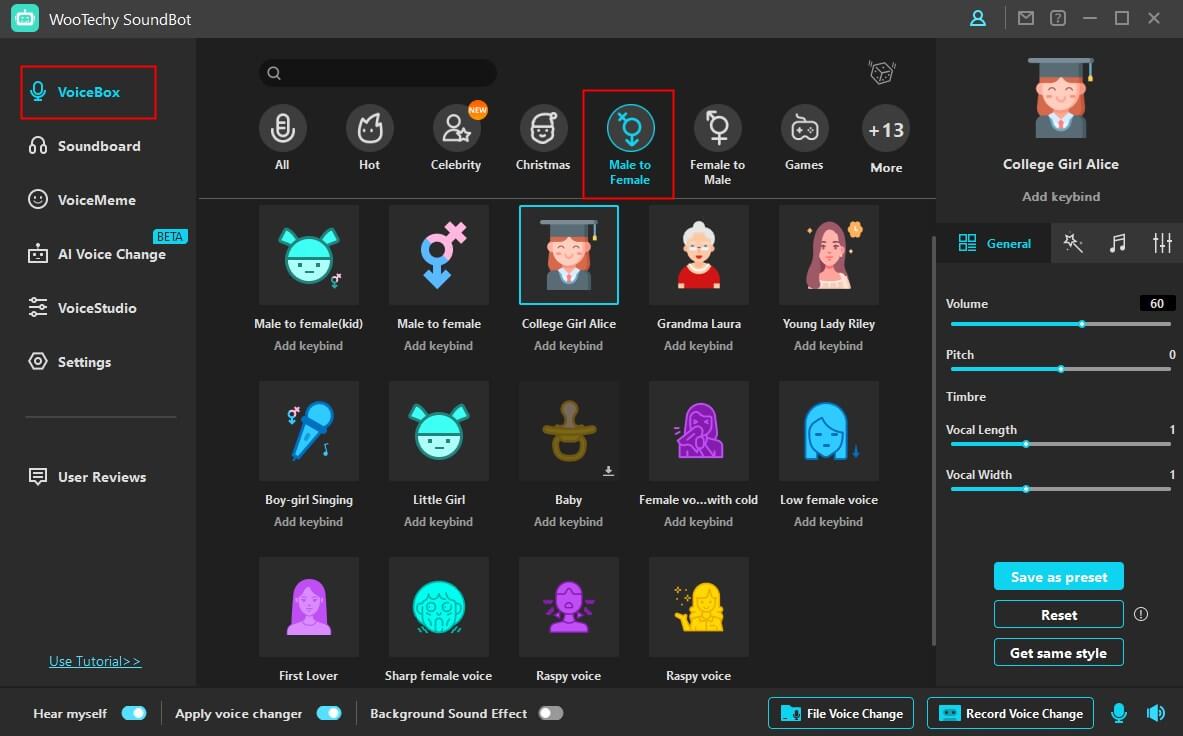The width and height of the screenshot is (1183, 736).
Task: Add keybind for the Baby voice
Action: [x=569, y=522]
